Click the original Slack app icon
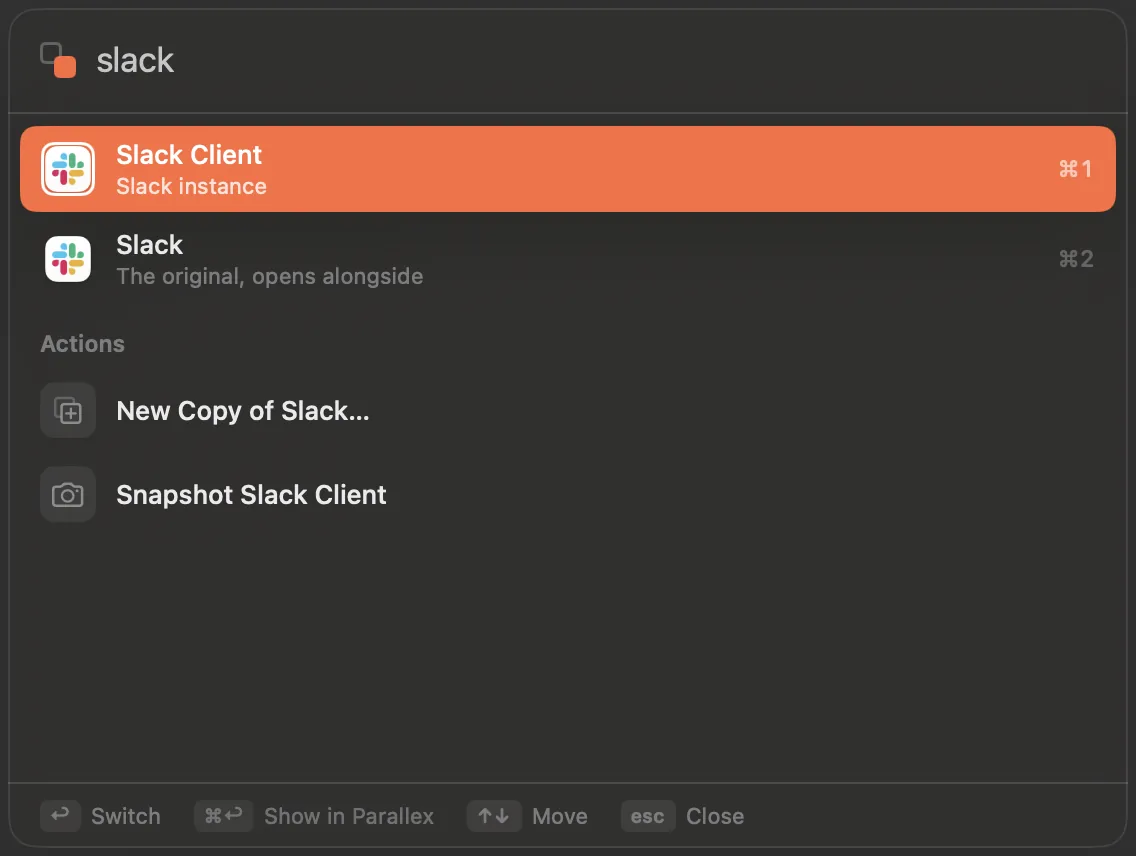The width and height of the screenshot is (1136, 856). (68, 259)
